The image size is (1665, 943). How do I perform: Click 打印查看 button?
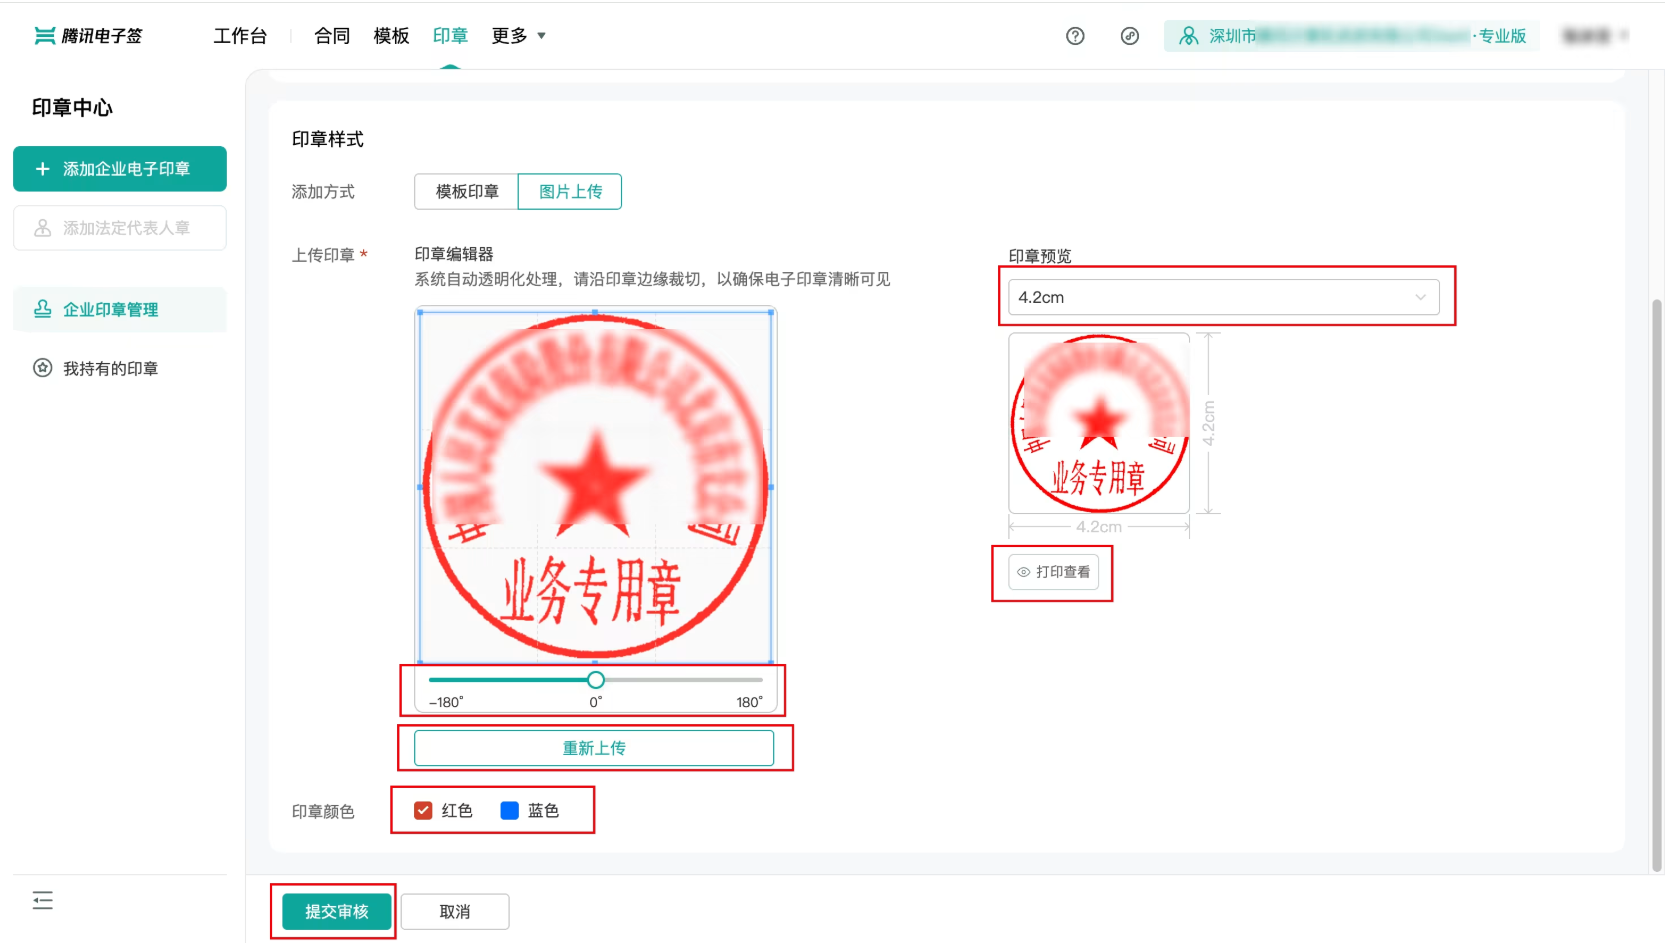[1053, 572]
